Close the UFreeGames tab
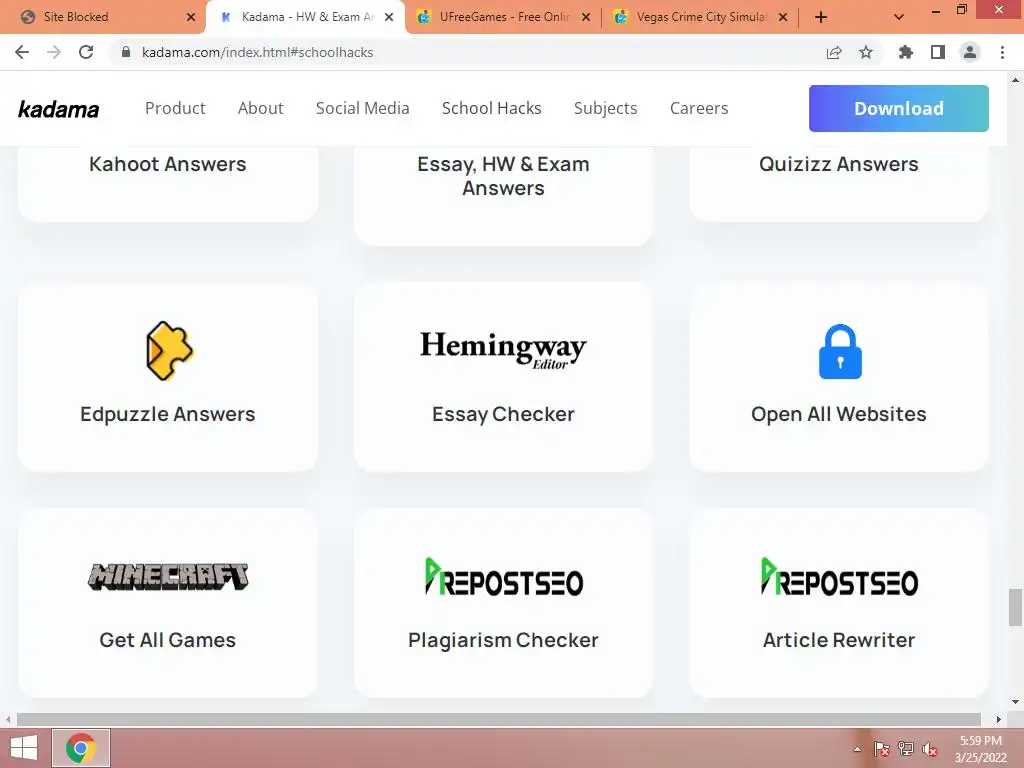This screenshot has height=768, width=1024. pos(586,17)
